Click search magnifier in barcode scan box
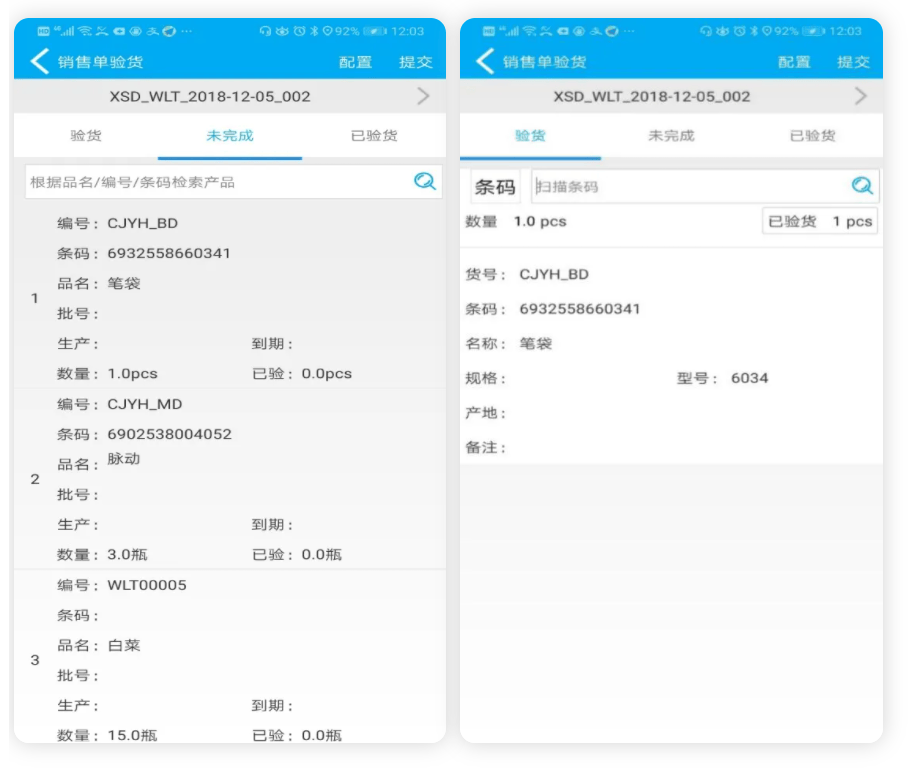Image resolution: width=921 pixels, height=775 pixels. 862,186
